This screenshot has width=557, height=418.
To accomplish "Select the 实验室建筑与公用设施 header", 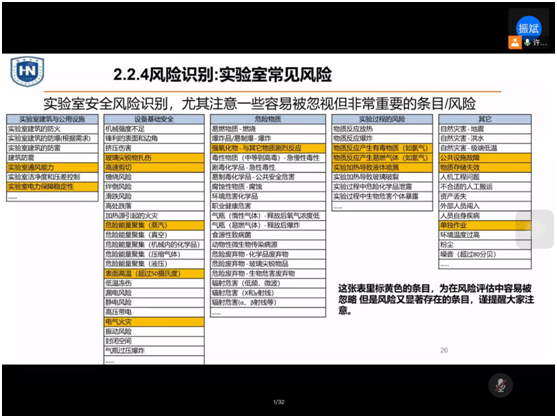I will point(52,119).
